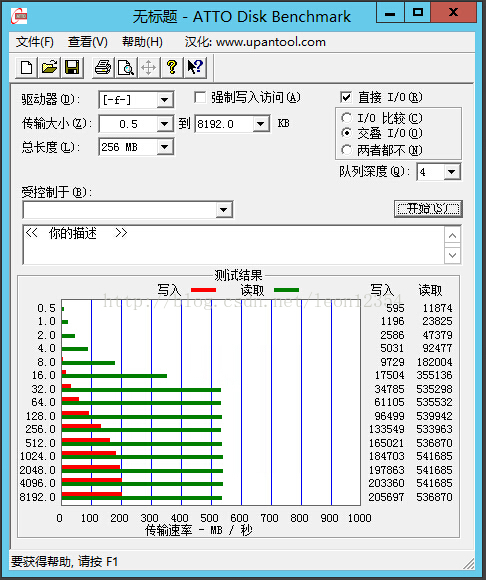Screen dimensions: 486x580
Task: Click the red 写入 legend swatch
Action: 203,290
